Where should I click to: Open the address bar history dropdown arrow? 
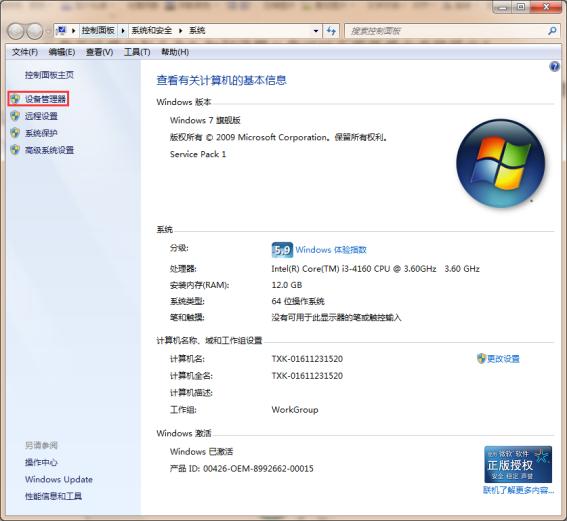click(316, 31)
